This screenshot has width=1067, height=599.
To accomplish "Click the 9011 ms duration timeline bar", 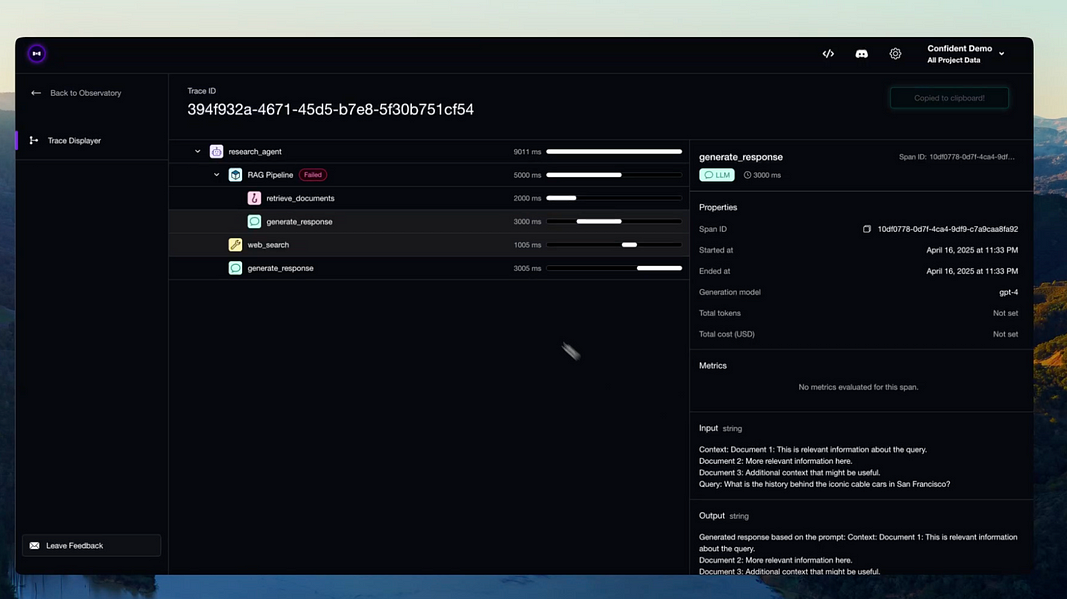I will 614,151.
